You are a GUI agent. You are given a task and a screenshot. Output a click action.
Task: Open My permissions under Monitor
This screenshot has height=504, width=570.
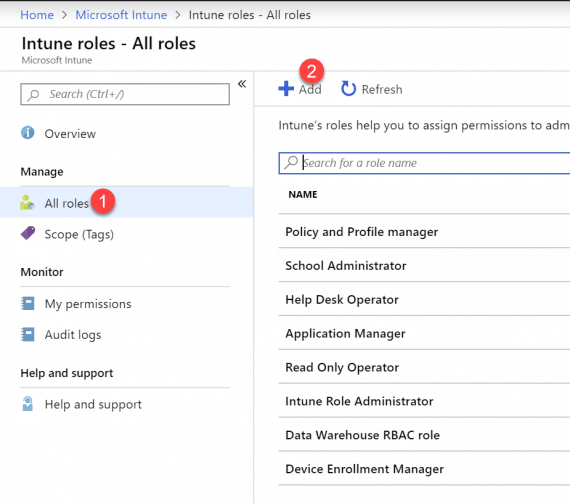(x=88, y=304)
